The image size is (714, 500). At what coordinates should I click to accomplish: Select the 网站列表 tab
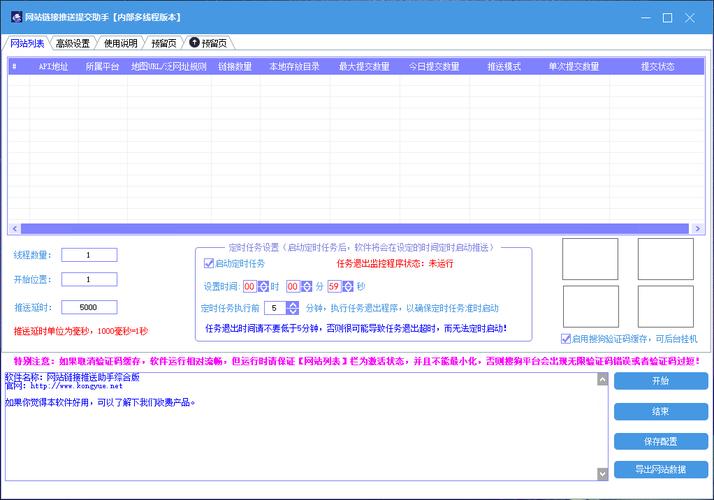(27, 43)
